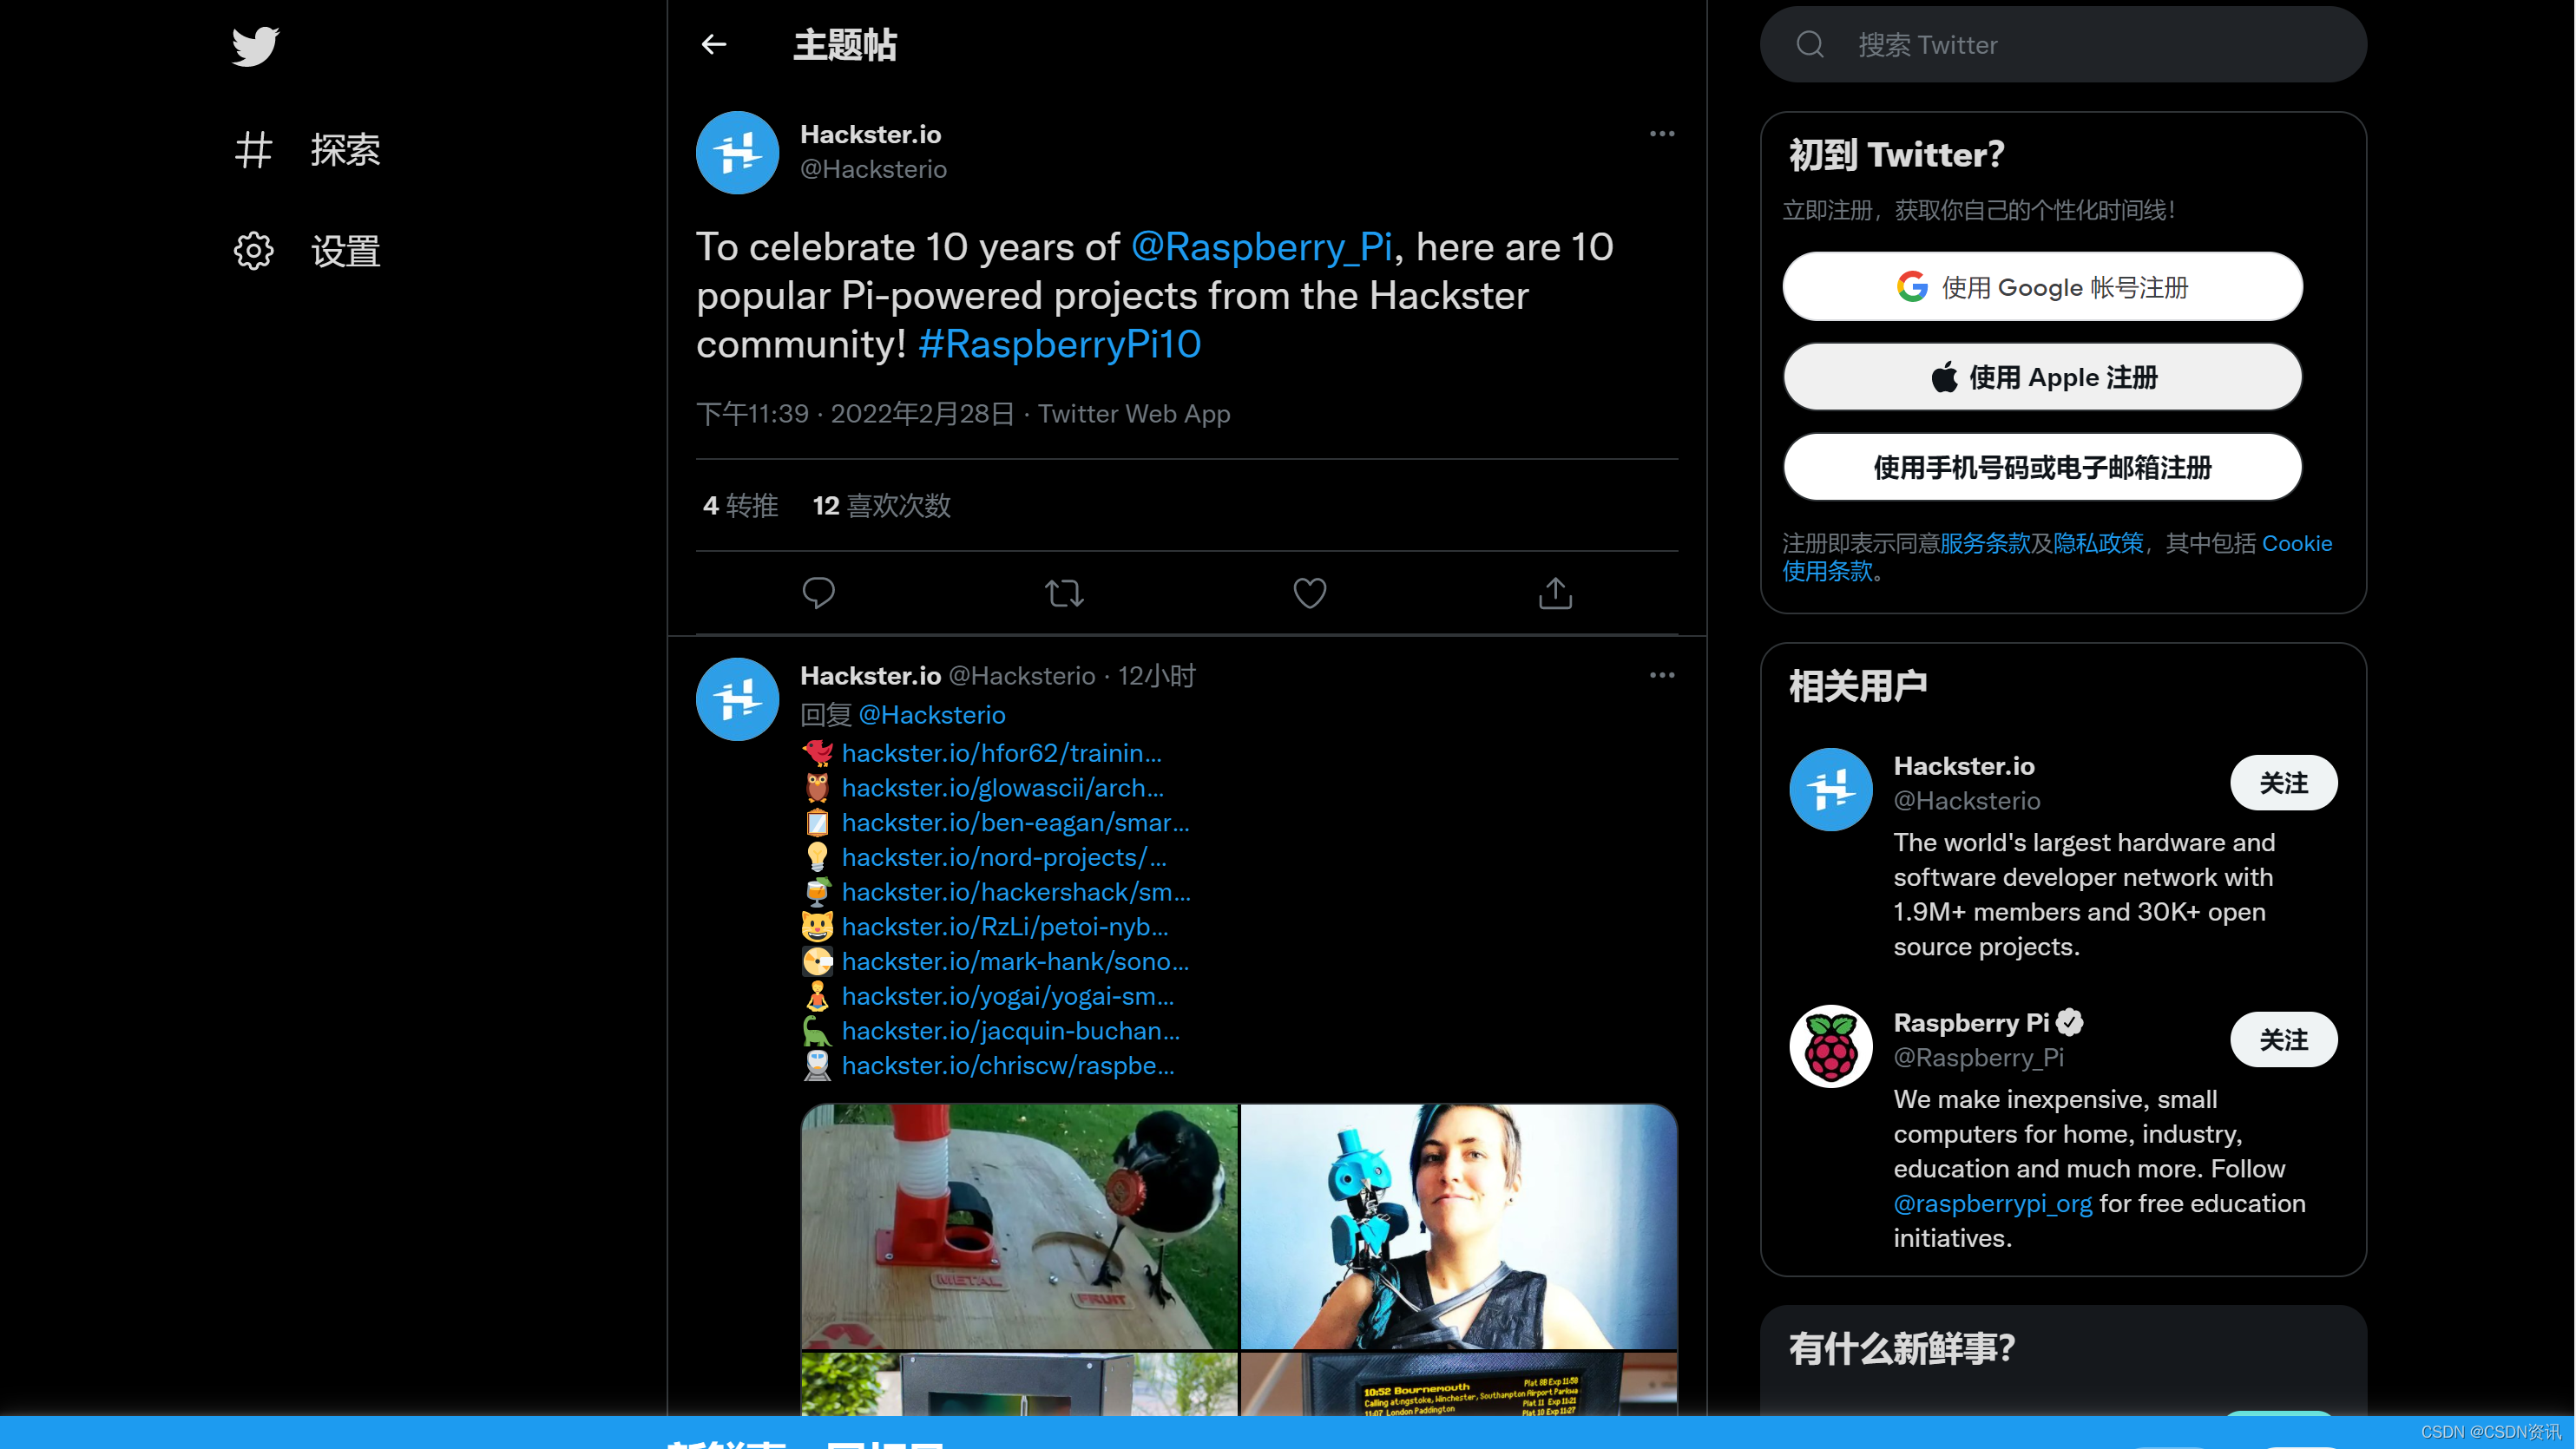This screenshot has width=2576, height=1449.
Task: Open the magpie bird photo thumbnail
Action: click(1019, 1227)
